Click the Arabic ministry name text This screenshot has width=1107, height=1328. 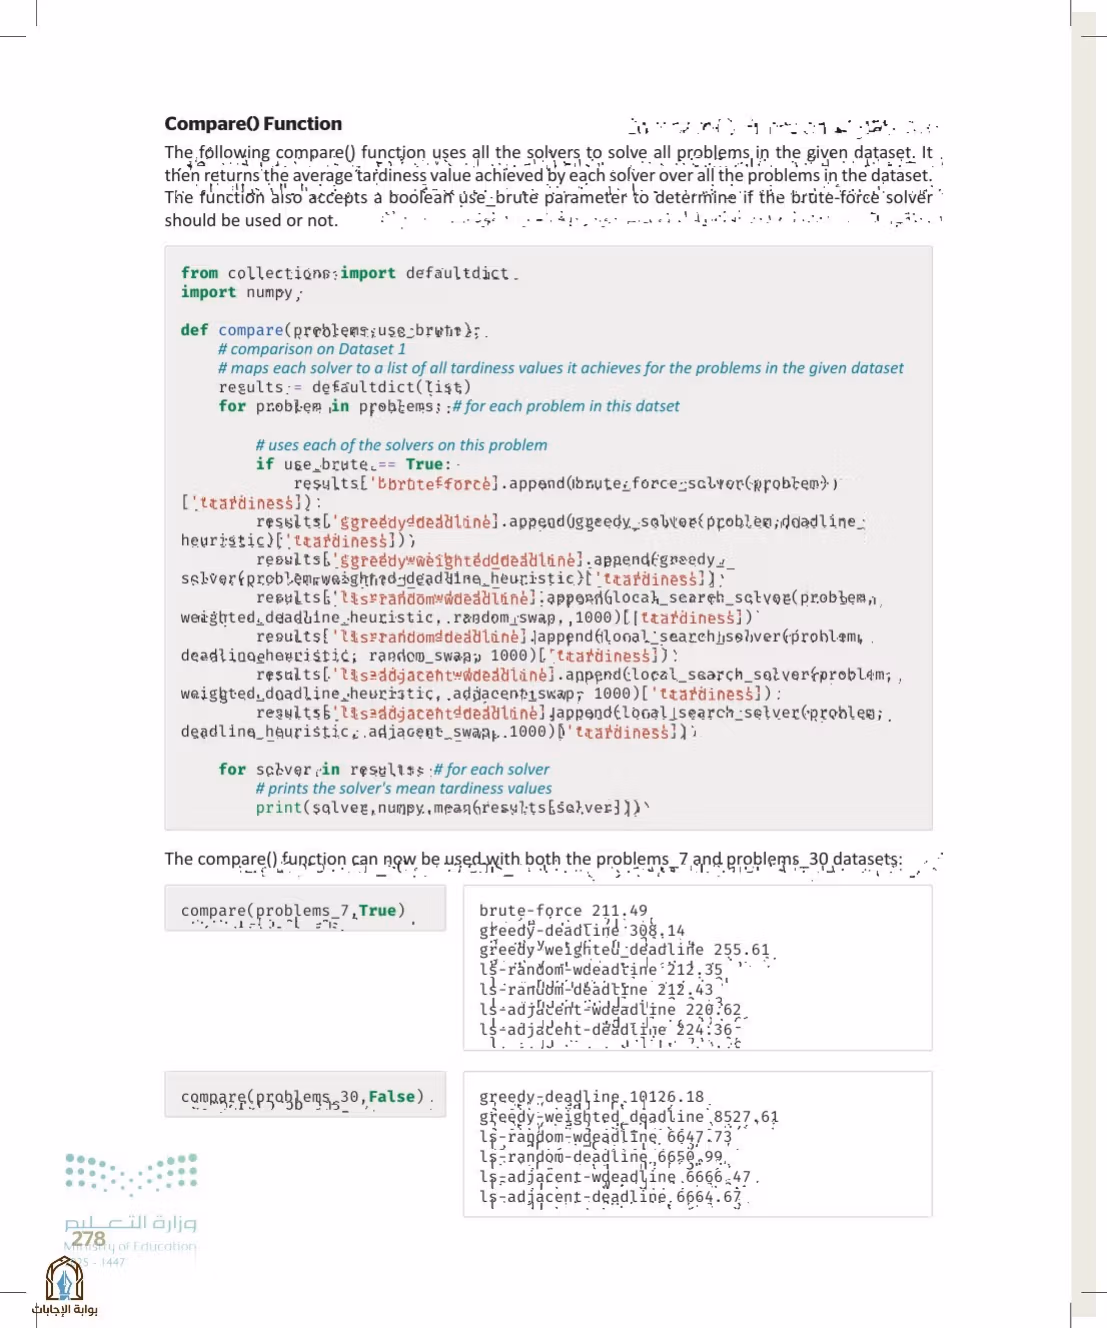point(131,1222)
